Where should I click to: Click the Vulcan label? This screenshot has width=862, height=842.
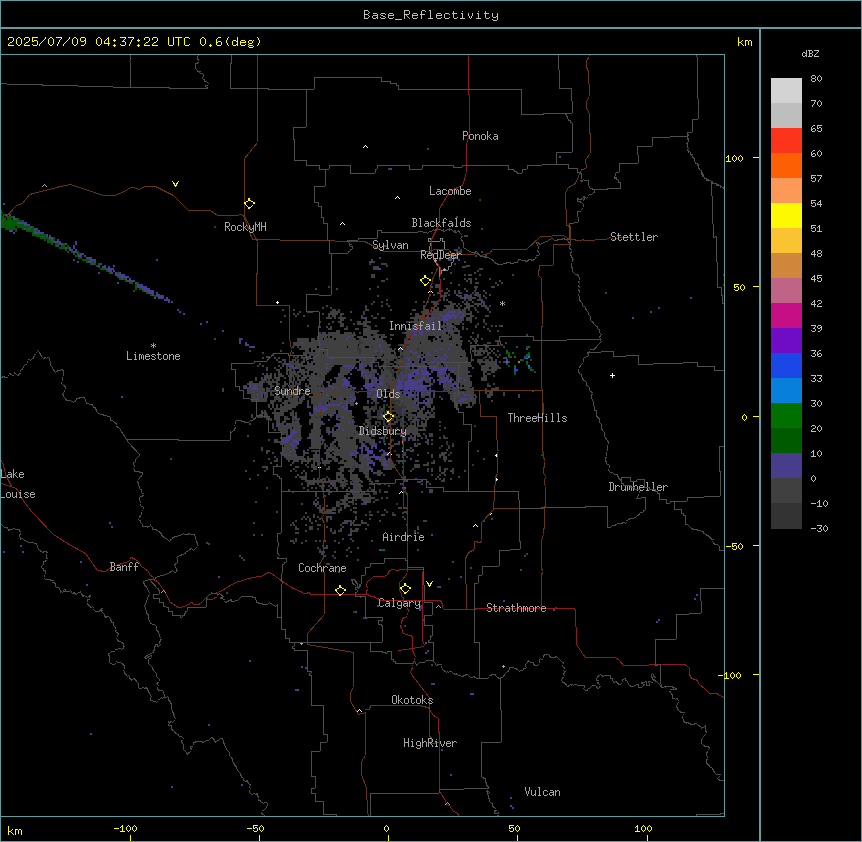tap(543, 792)
